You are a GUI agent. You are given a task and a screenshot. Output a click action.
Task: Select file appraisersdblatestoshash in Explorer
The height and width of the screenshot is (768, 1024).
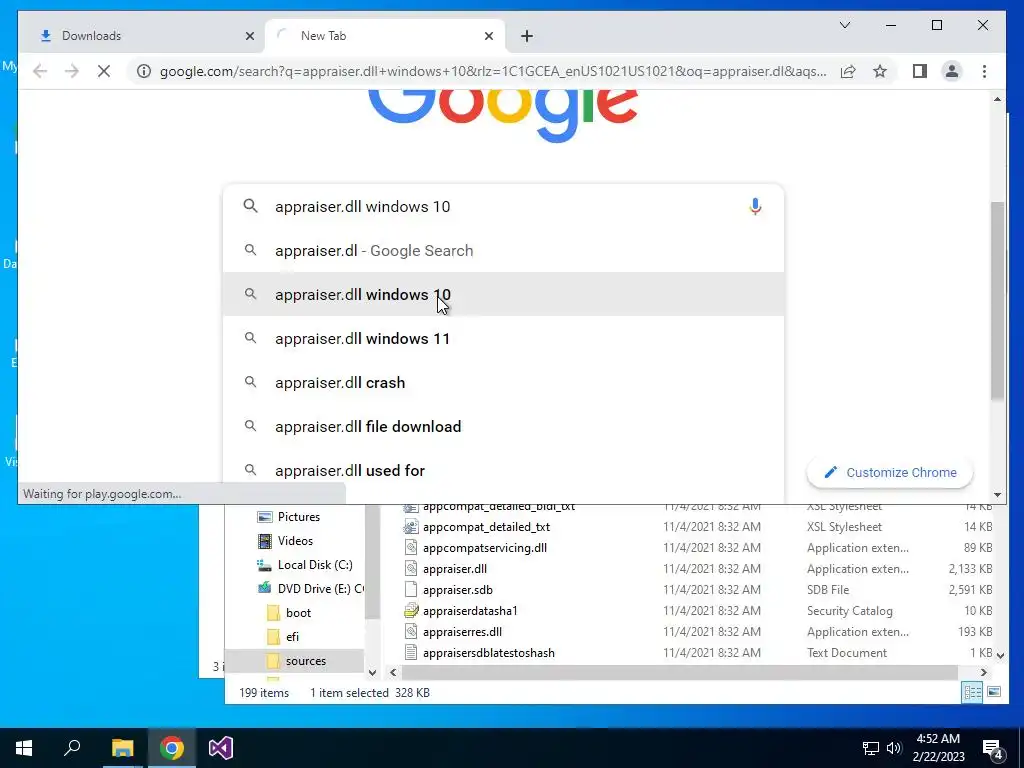tap(488, 652)
